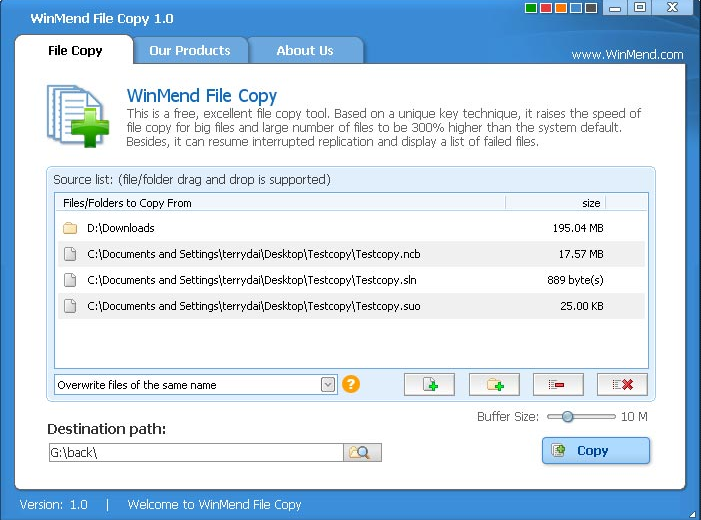
Task: Click the add file icon button
Action: pyautogui.click(x=429, y=385)
